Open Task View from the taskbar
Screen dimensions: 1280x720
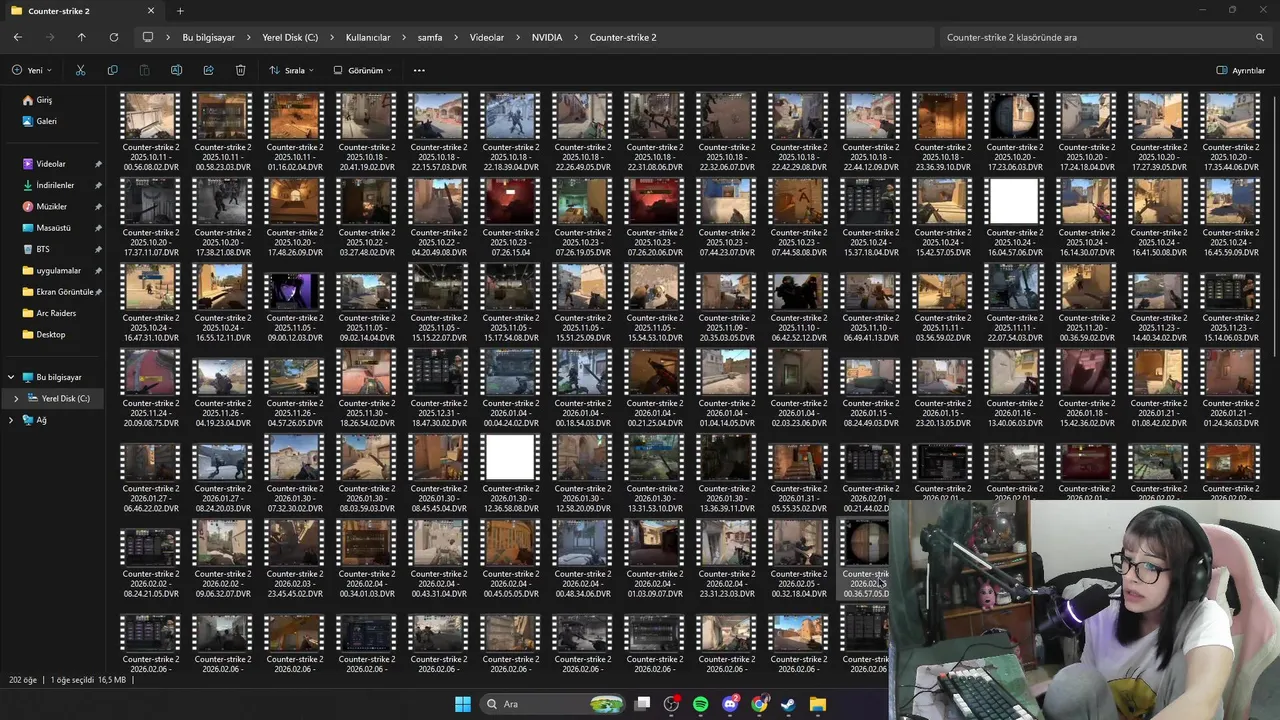[x=643, y=704]
